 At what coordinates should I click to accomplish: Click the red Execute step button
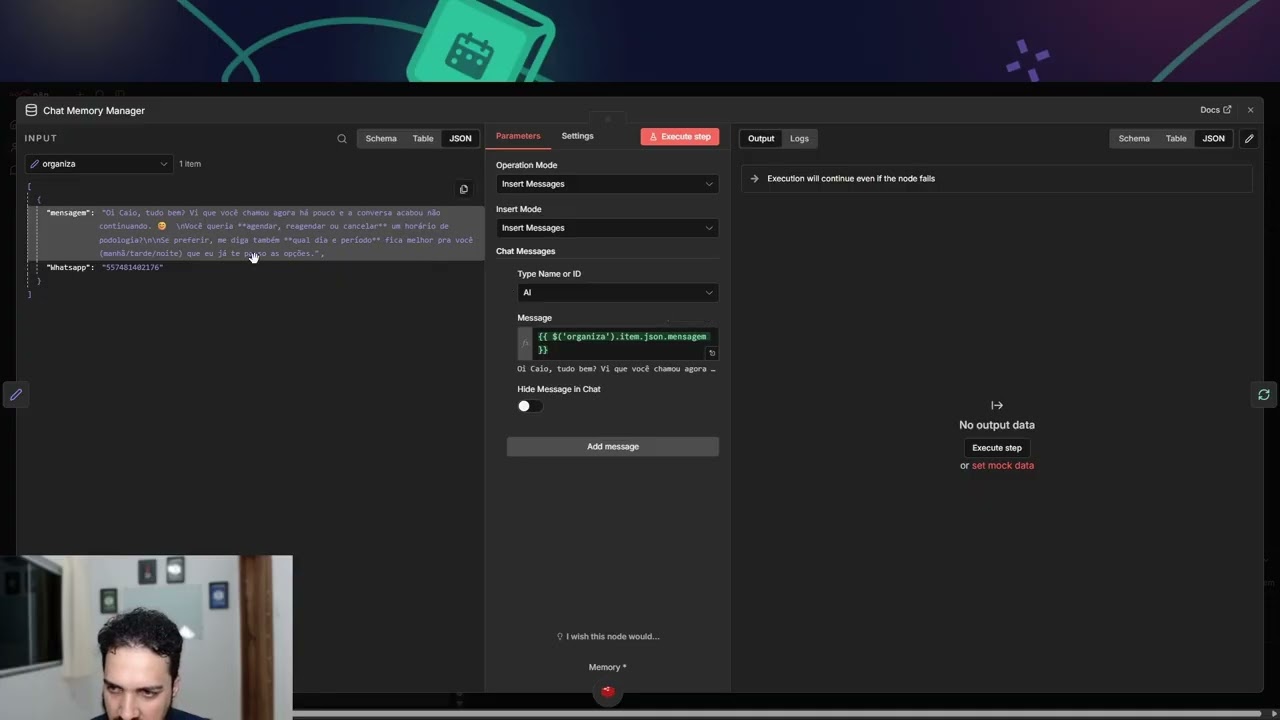pyautogui.click(x=680, y=137)
